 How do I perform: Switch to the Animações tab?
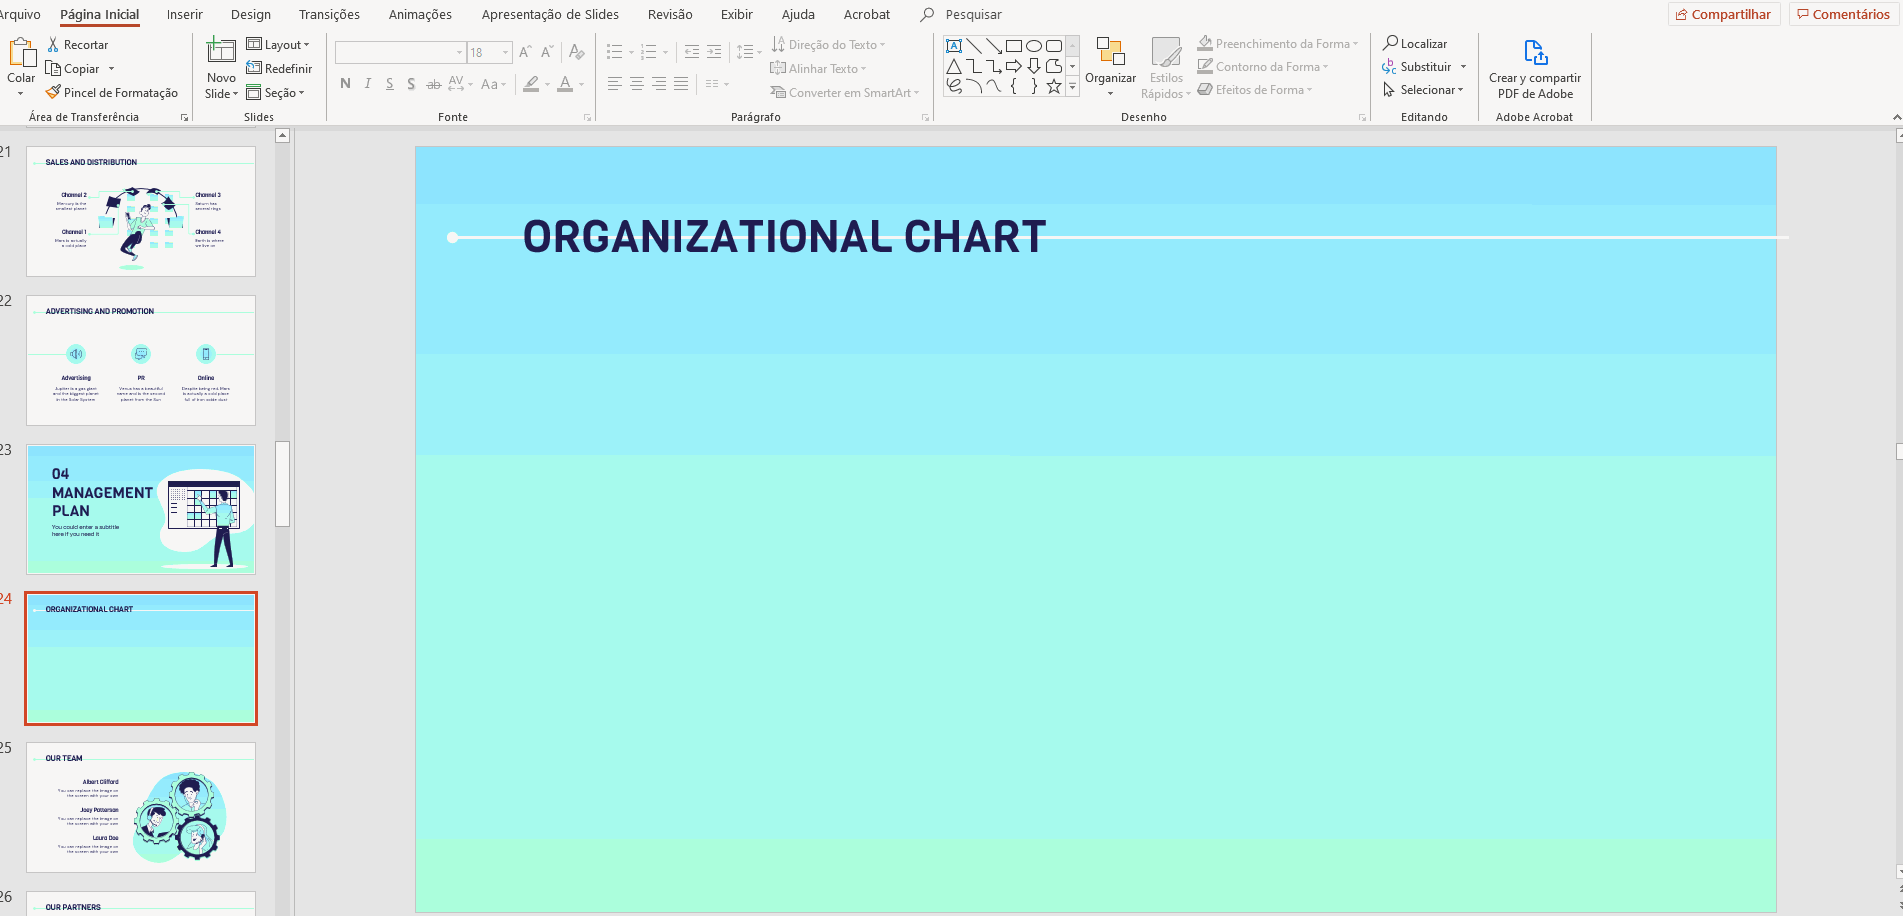pos(420,14)
